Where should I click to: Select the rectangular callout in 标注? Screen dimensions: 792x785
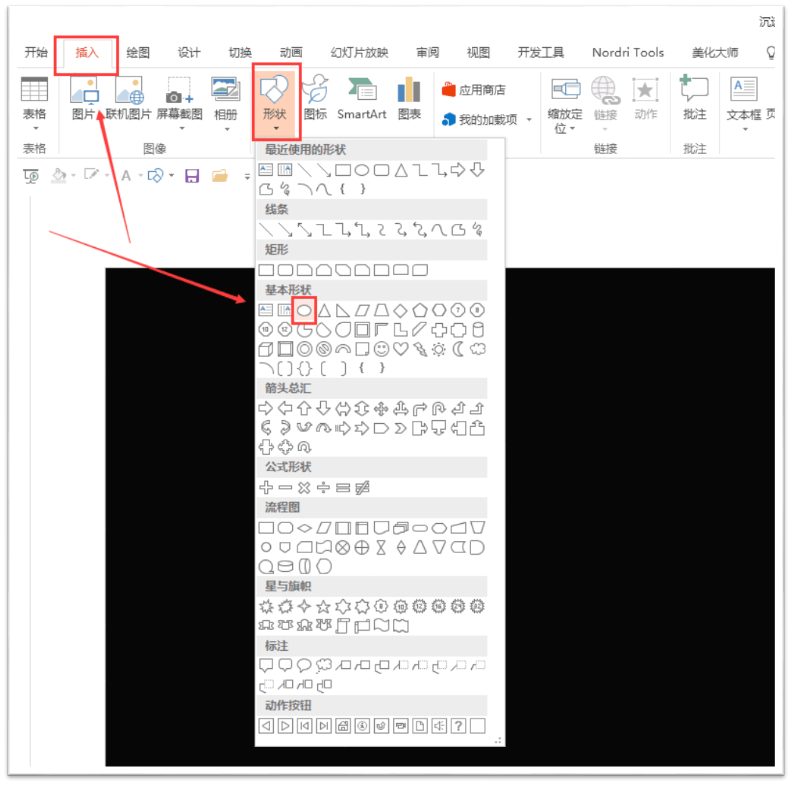point(266,665)
